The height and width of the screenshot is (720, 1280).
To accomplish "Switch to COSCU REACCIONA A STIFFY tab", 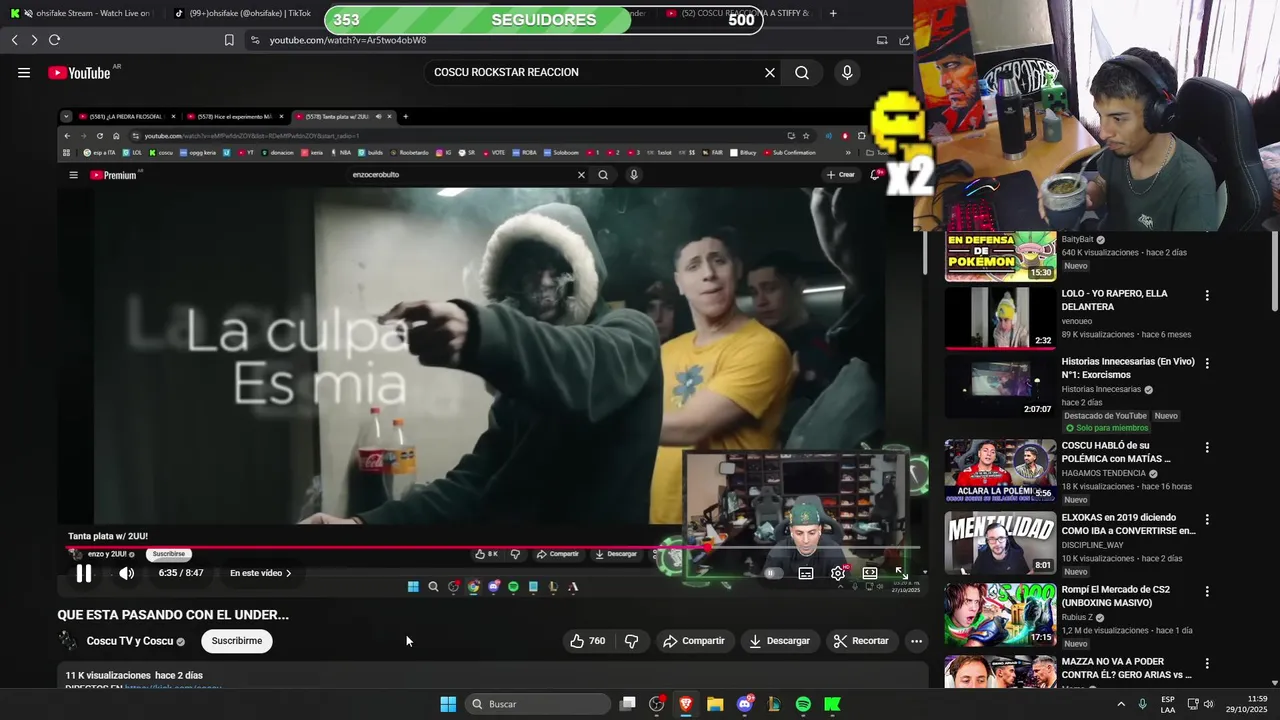I will pos(738,13).
